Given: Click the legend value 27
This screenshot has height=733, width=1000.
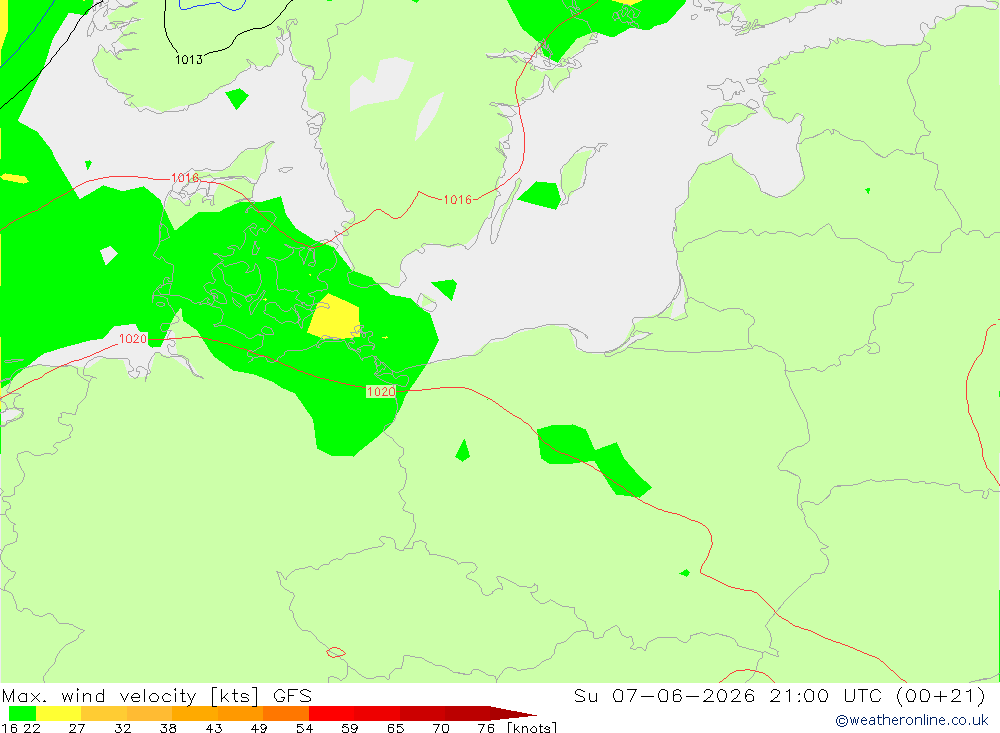Looking at the screenshot, I should tap(77, 728).
